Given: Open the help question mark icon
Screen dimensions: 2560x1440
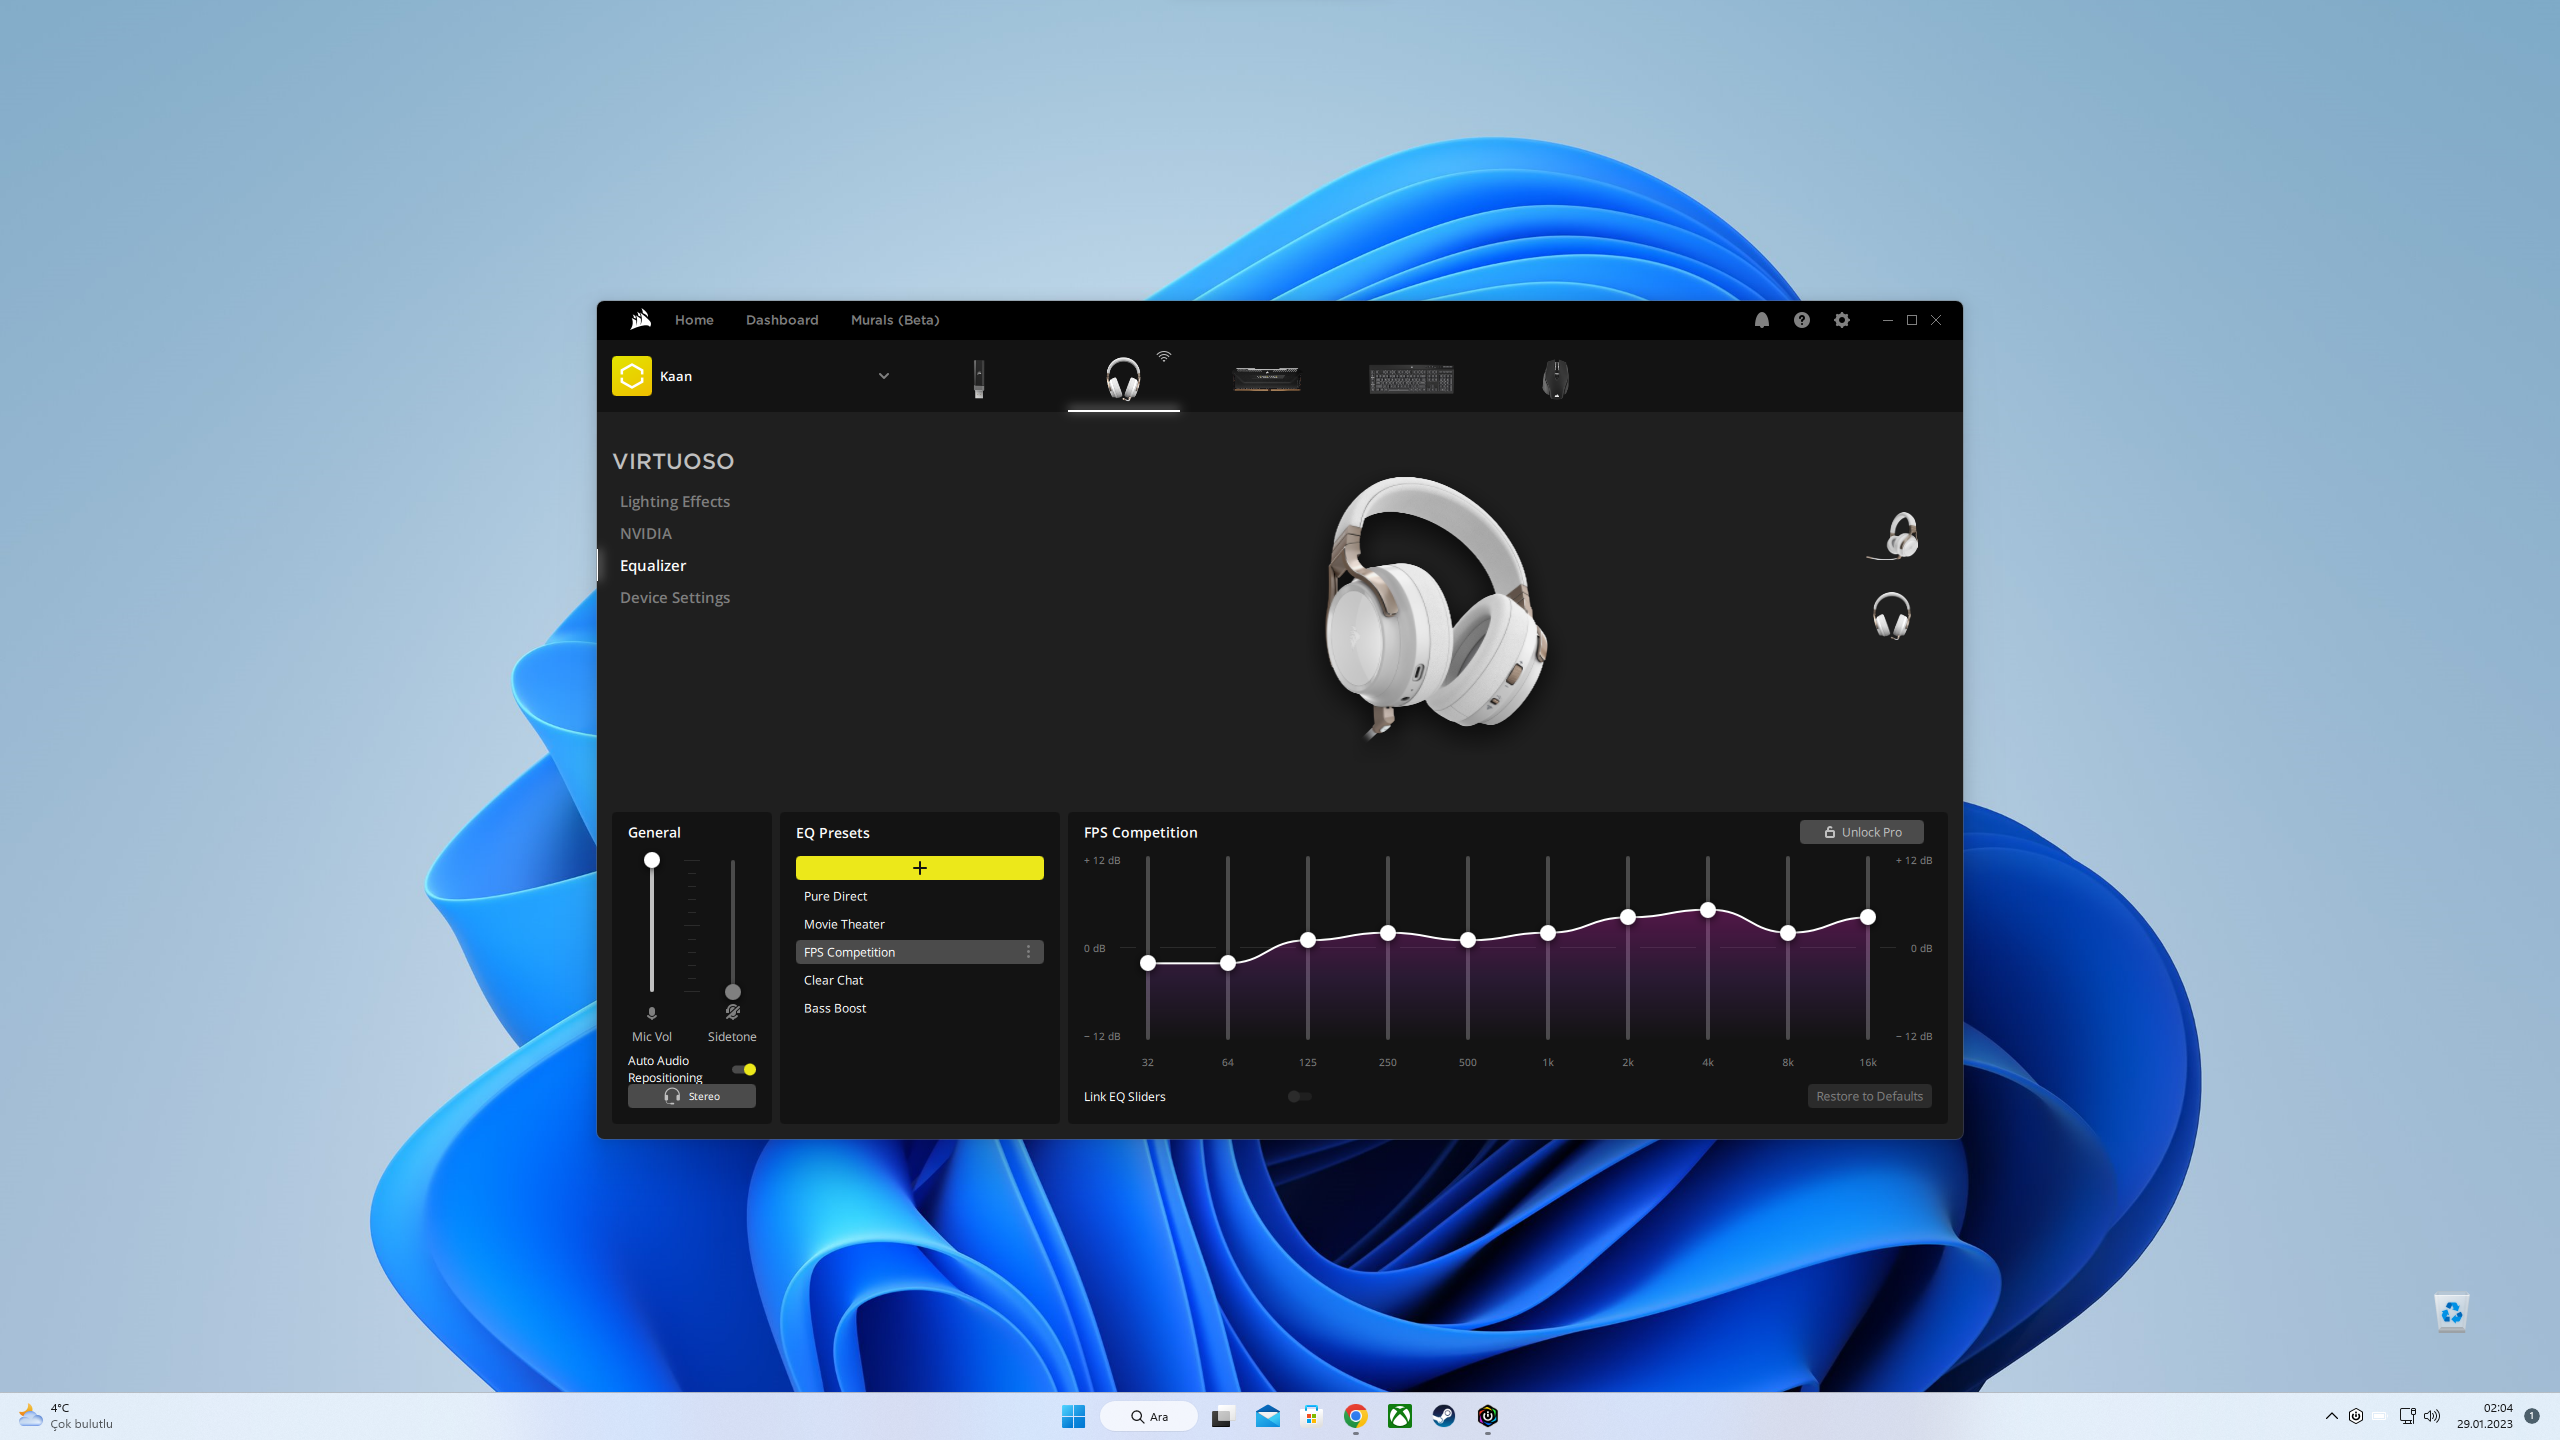Looking at the screenshot, I should pos(1802,320).
